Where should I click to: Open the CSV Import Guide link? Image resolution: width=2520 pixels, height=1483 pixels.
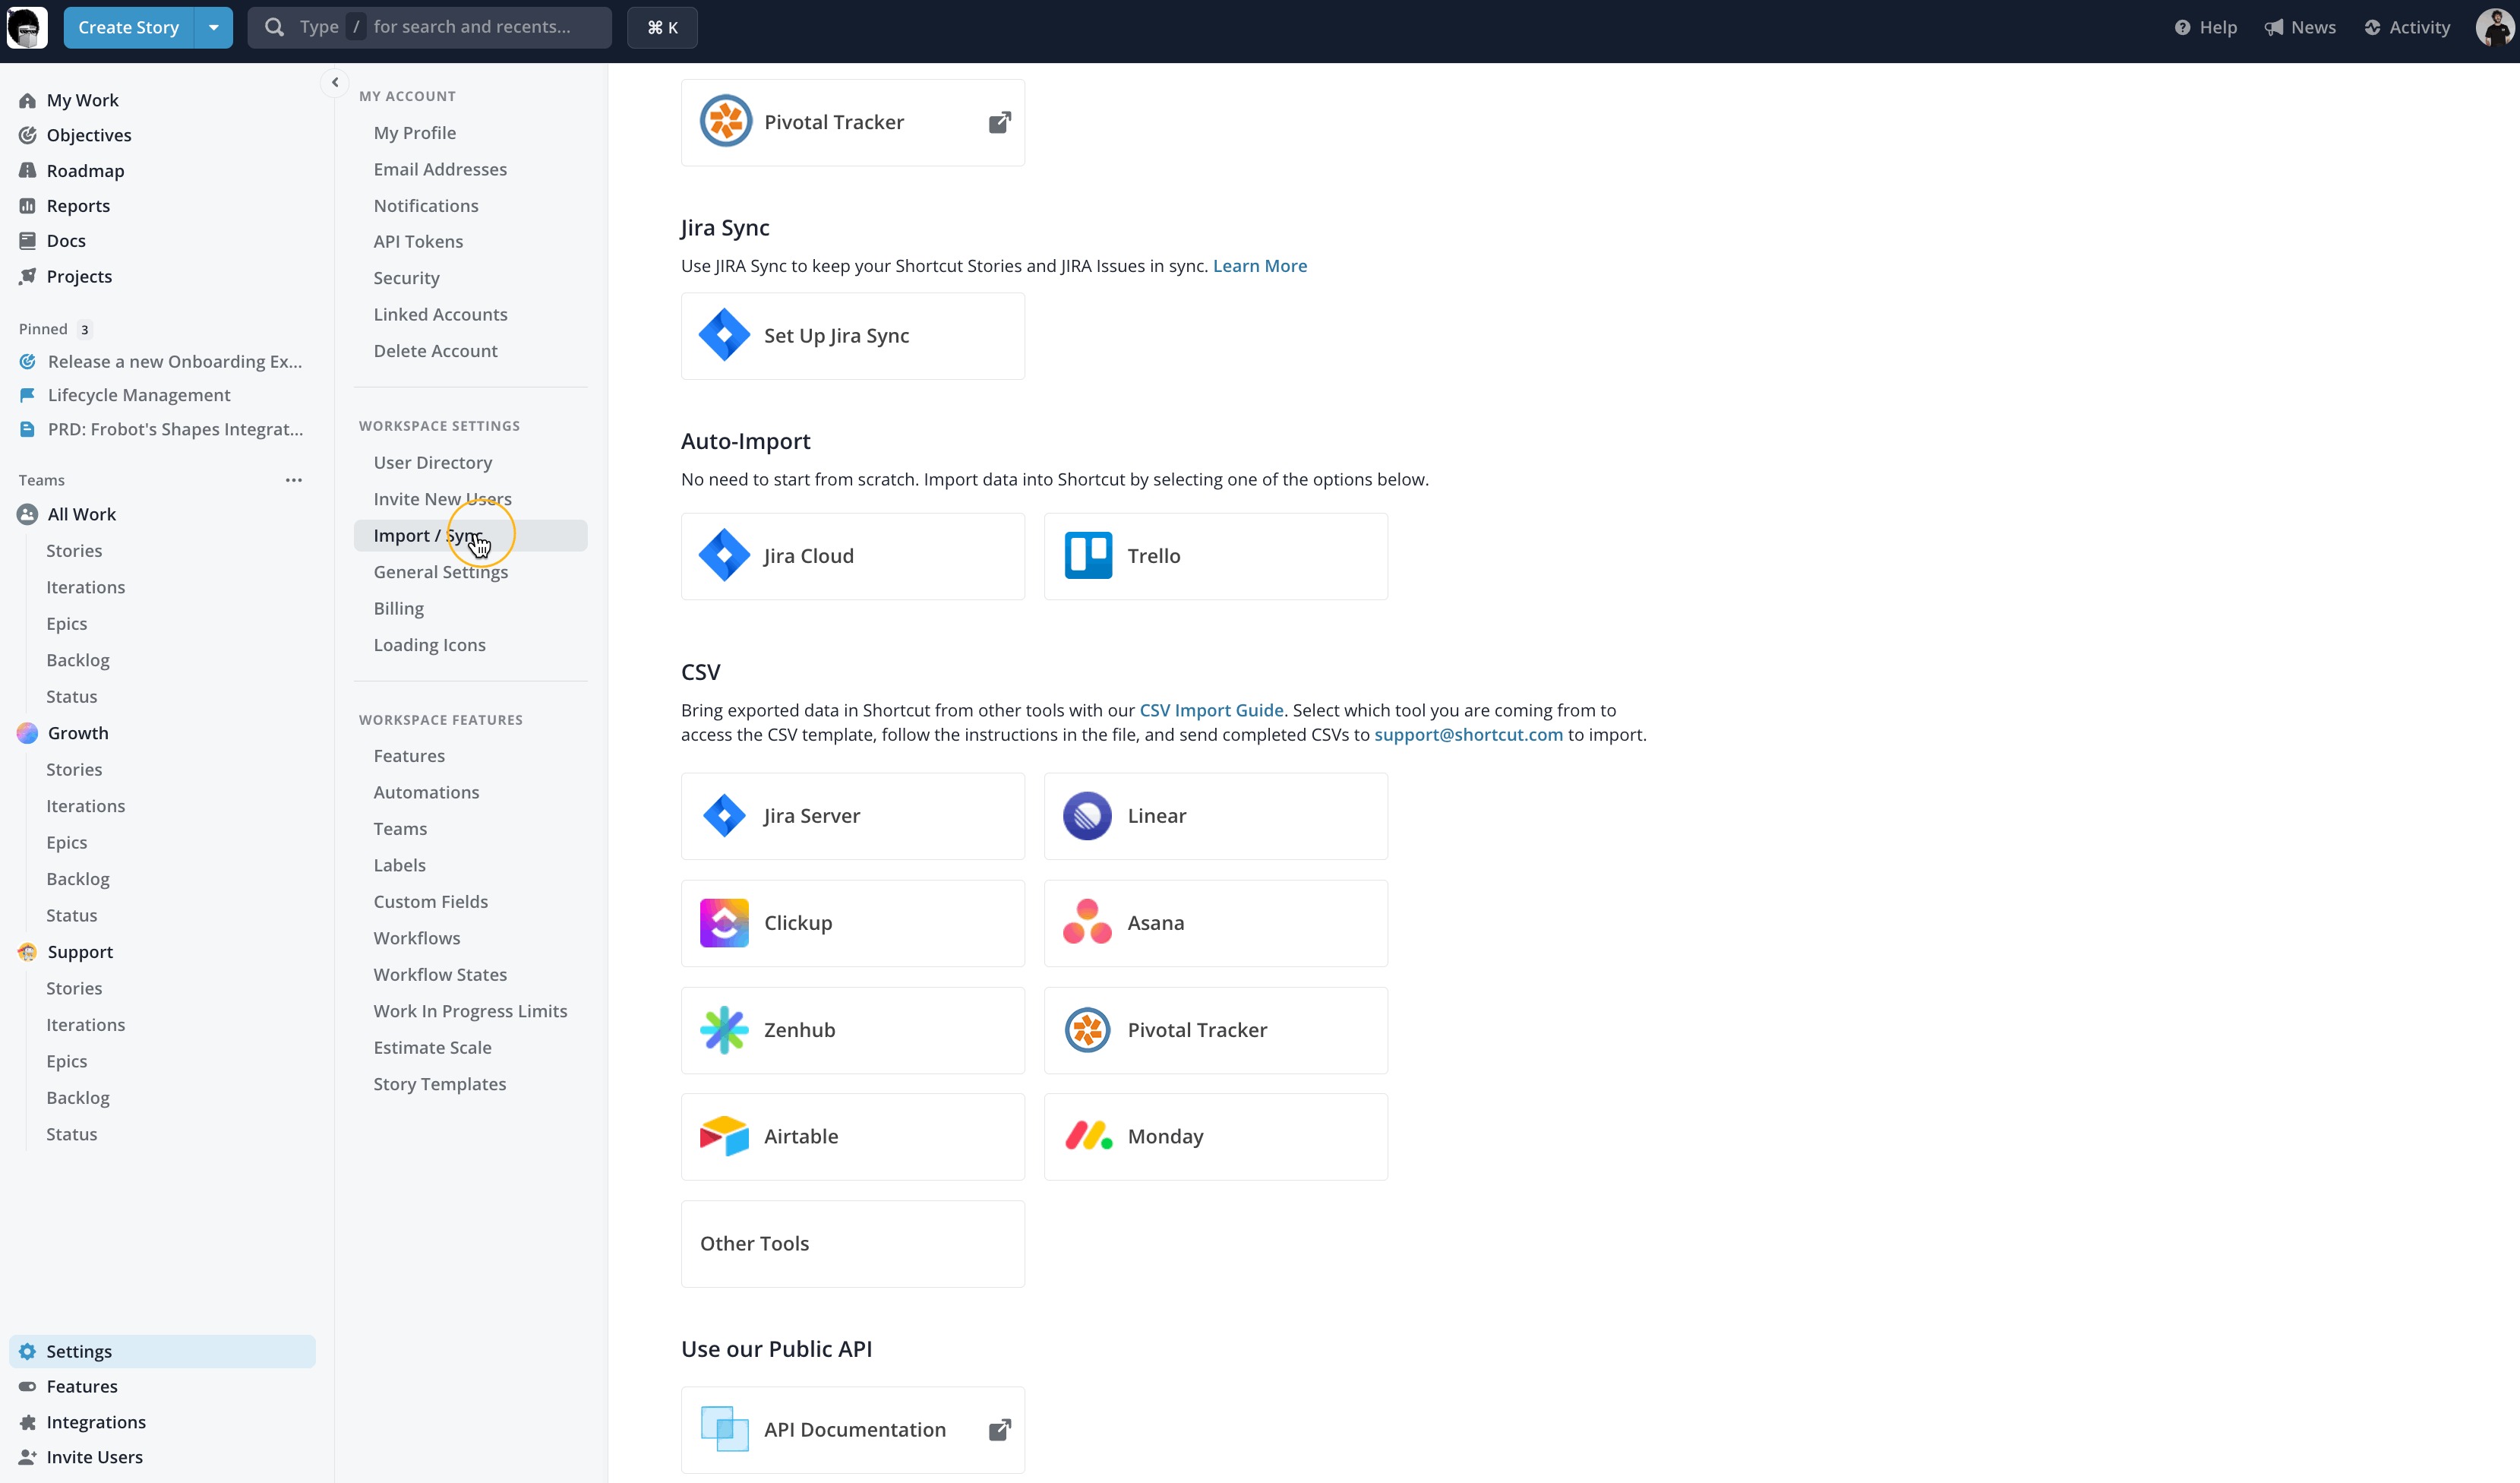pos(1211,711)
